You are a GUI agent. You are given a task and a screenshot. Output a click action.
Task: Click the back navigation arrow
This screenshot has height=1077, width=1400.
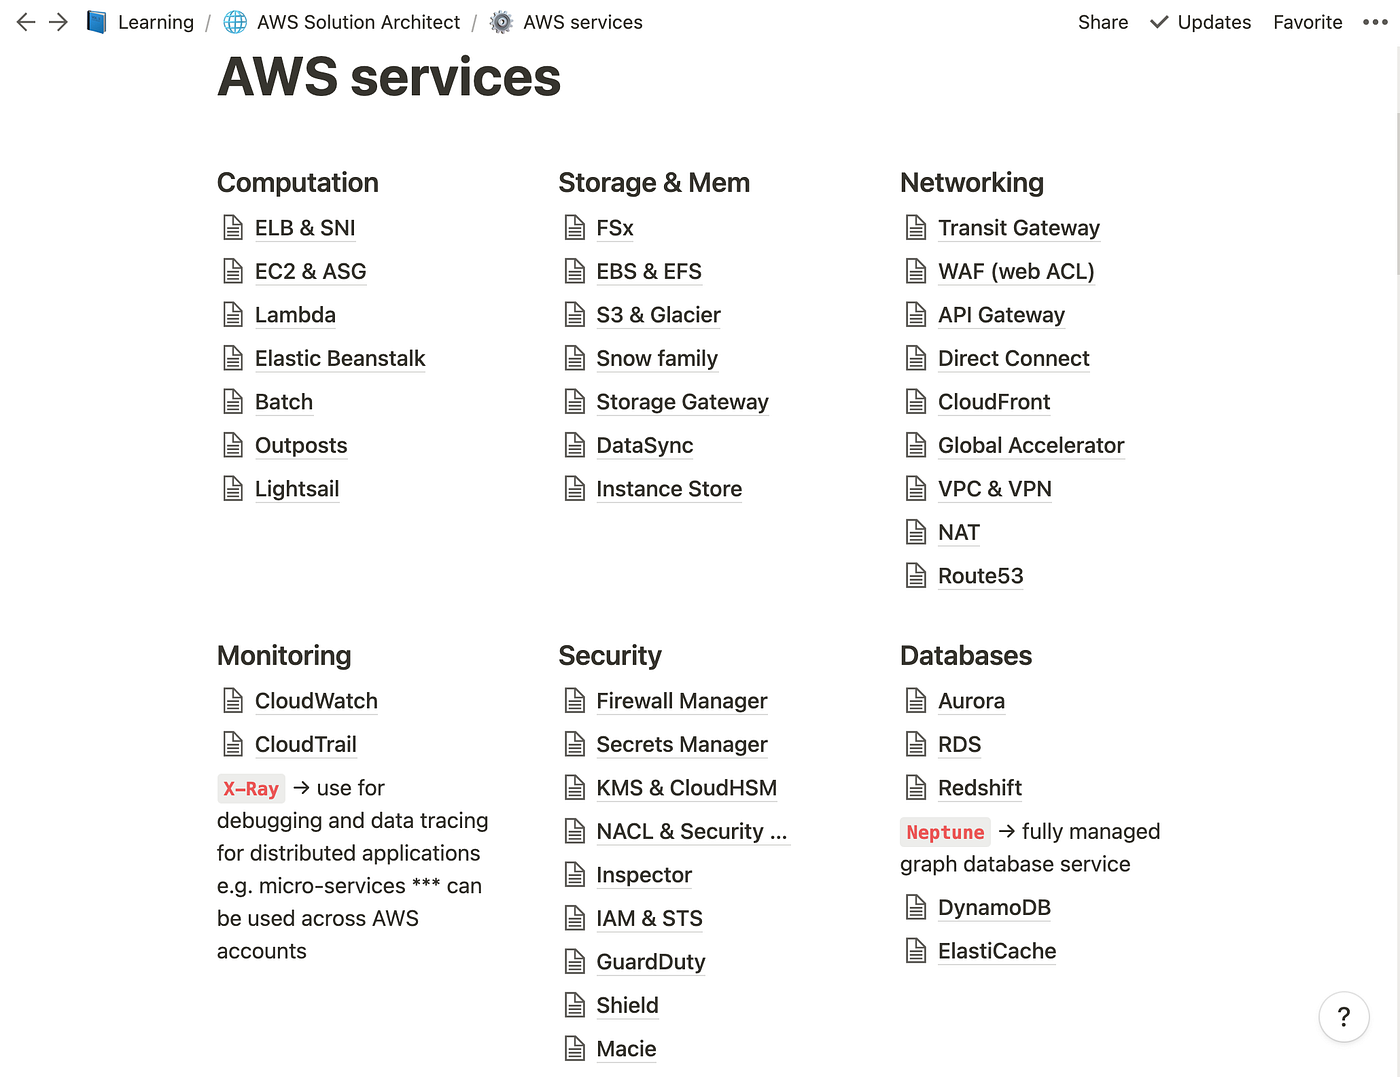26,22
